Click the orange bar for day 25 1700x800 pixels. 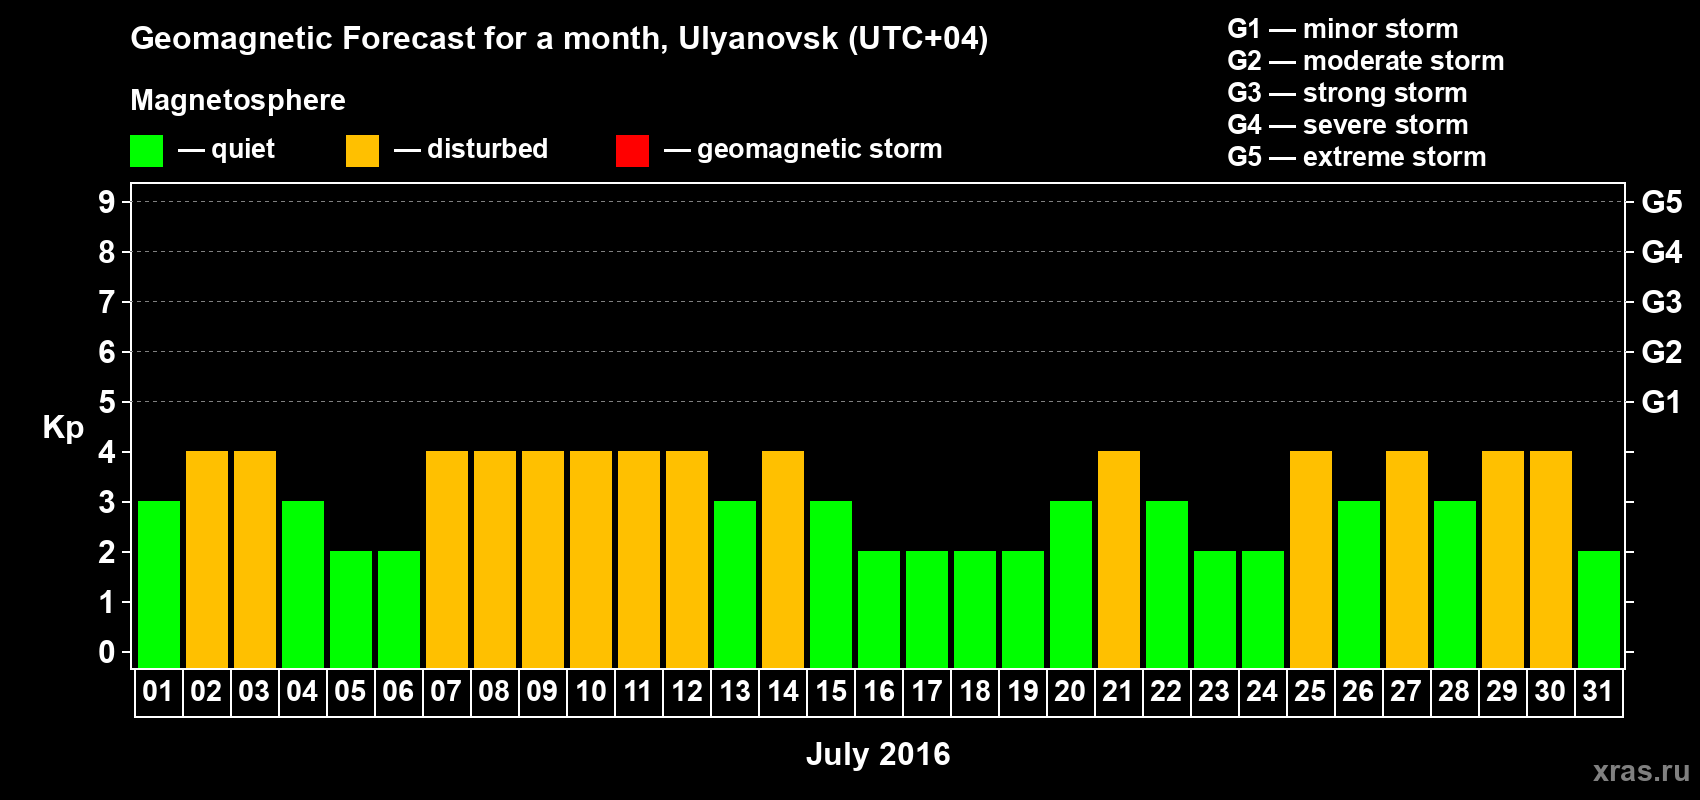[1311, 560]
